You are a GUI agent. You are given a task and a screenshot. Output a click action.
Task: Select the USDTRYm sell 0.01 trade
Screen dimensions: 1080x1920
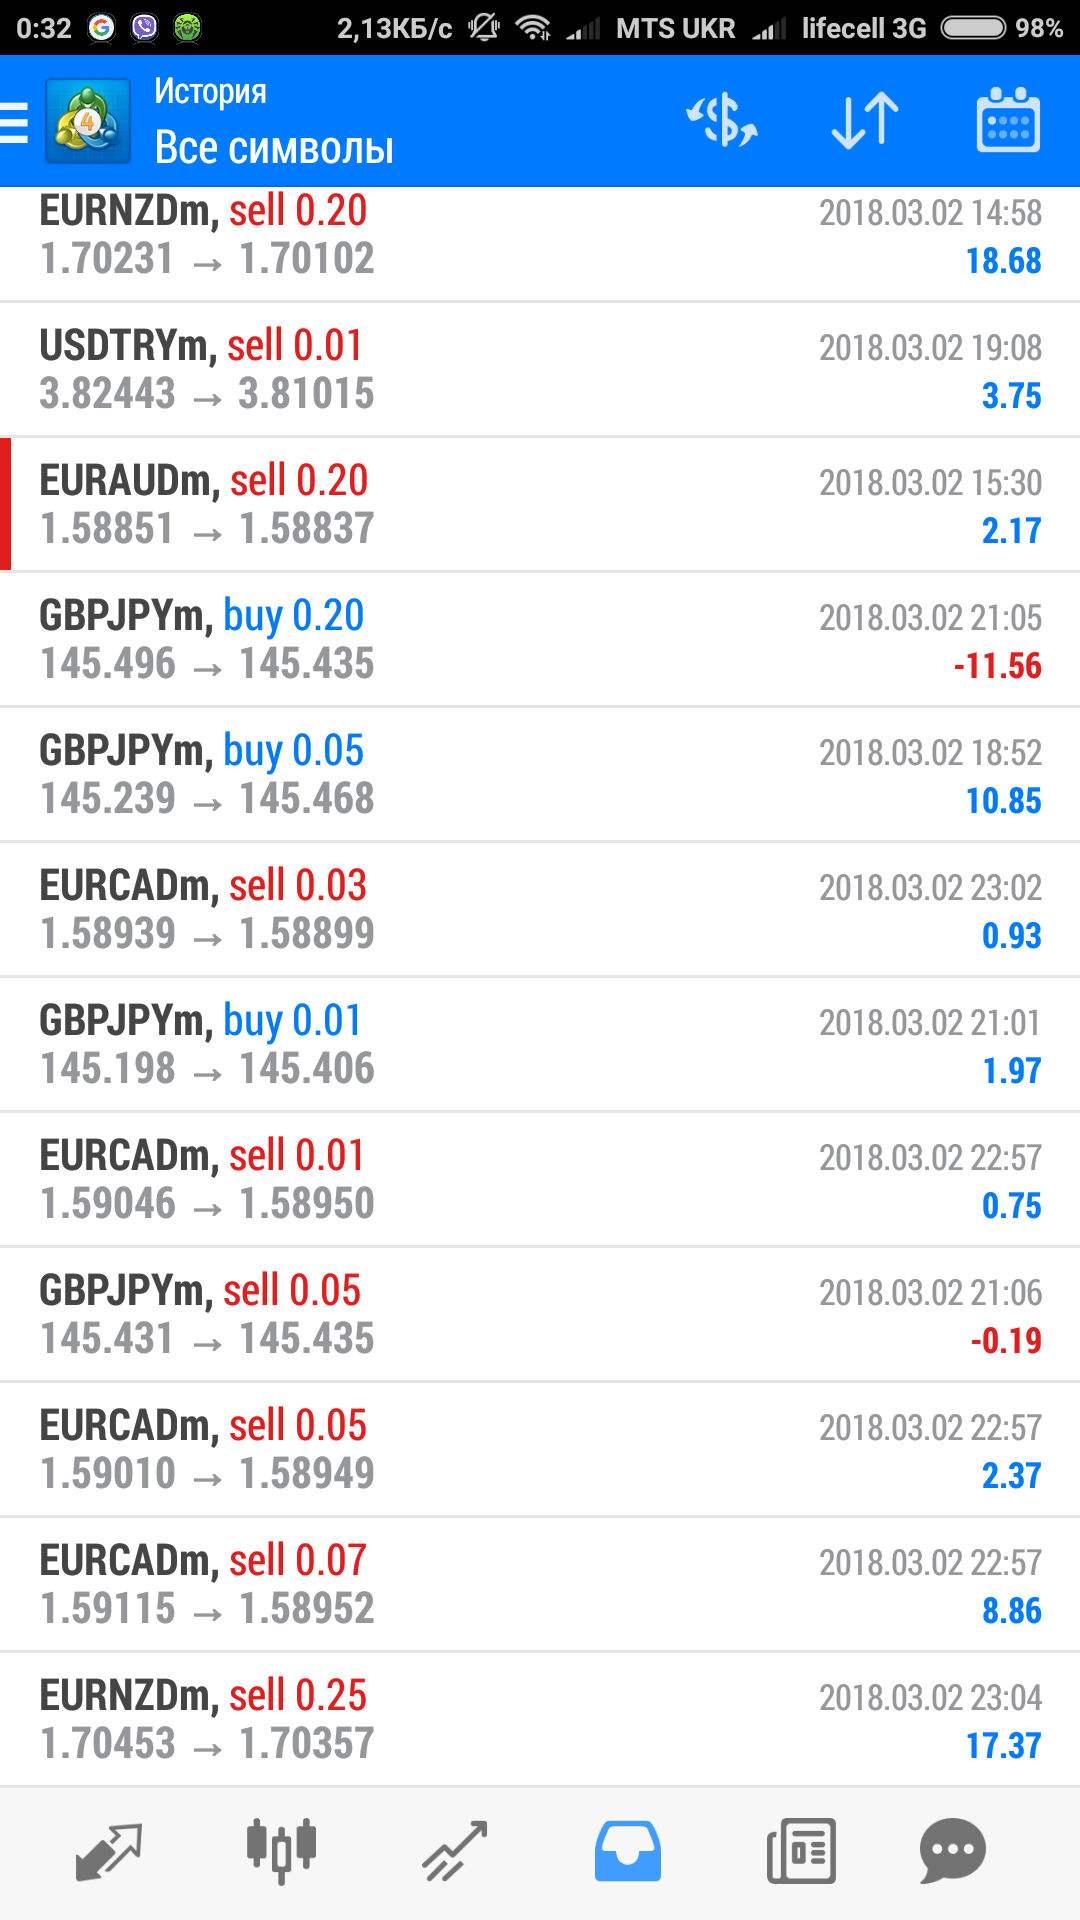540,370
